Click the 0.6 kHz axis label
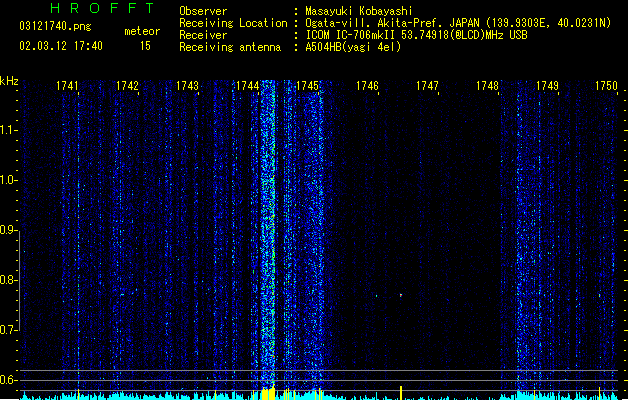629x400 pixels. pos(8,380)
